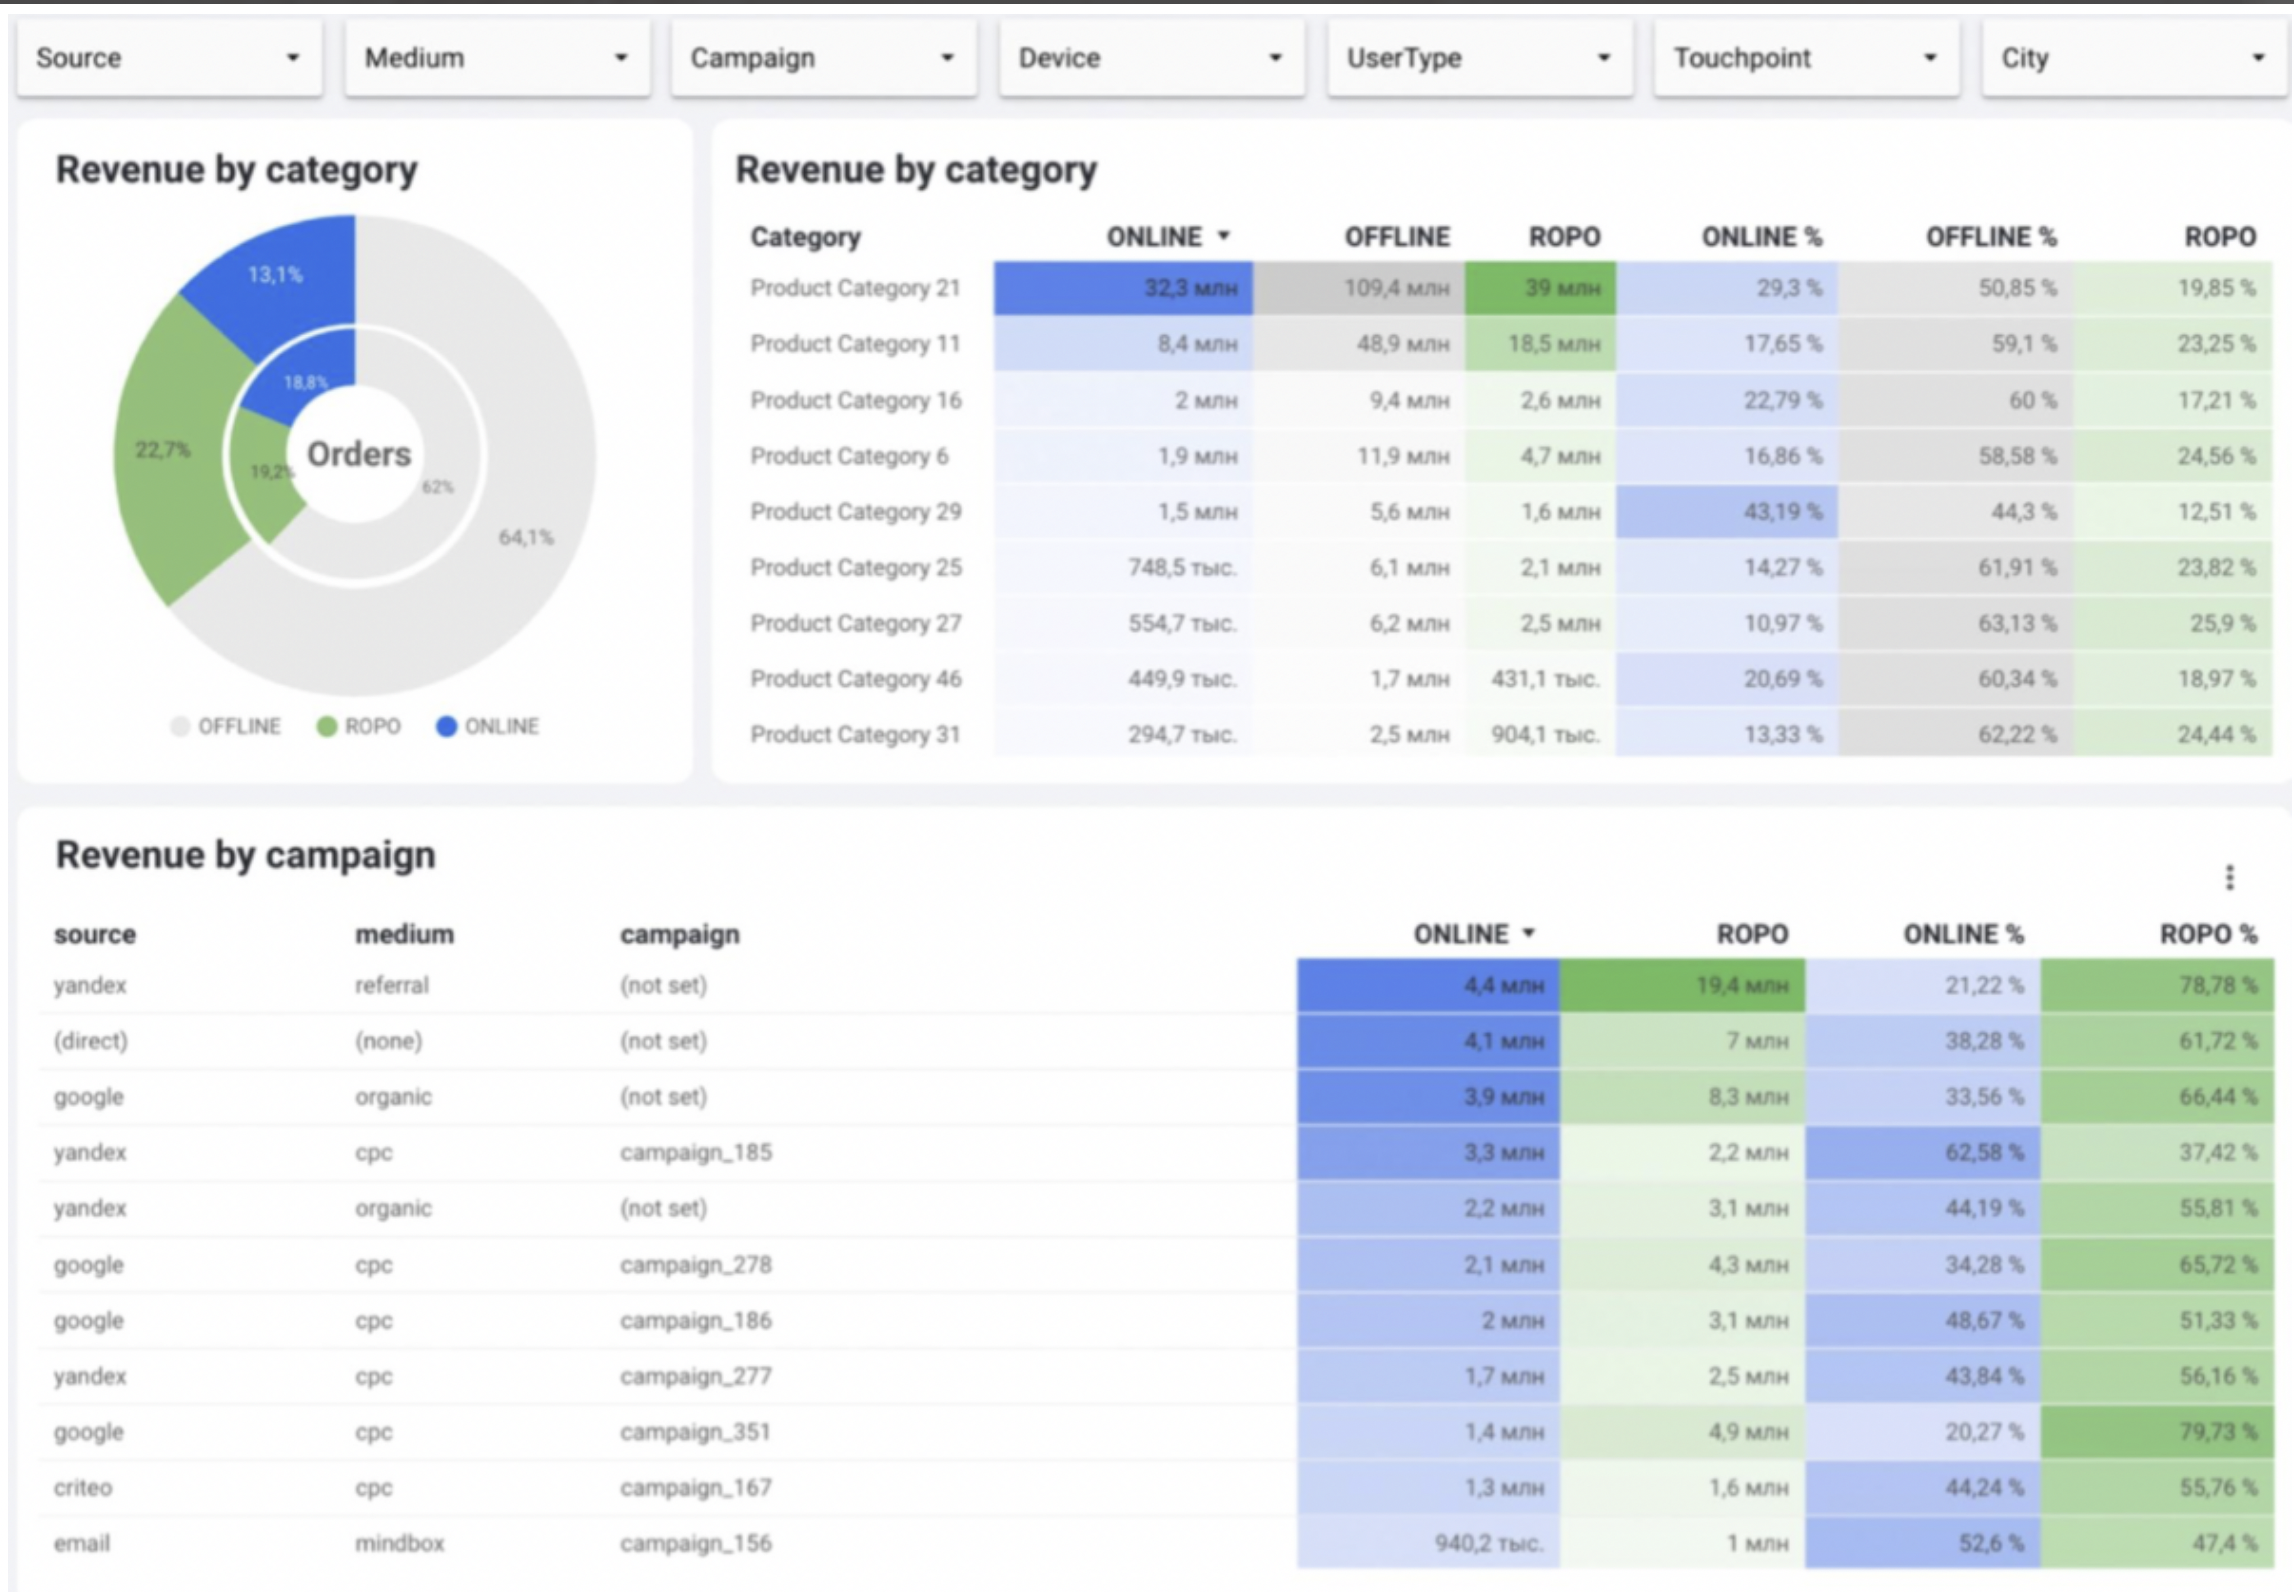This screenshot has height=1592, width=2294.
Task: Sort category table by OFFLINE column
Action: (1396, 237)
